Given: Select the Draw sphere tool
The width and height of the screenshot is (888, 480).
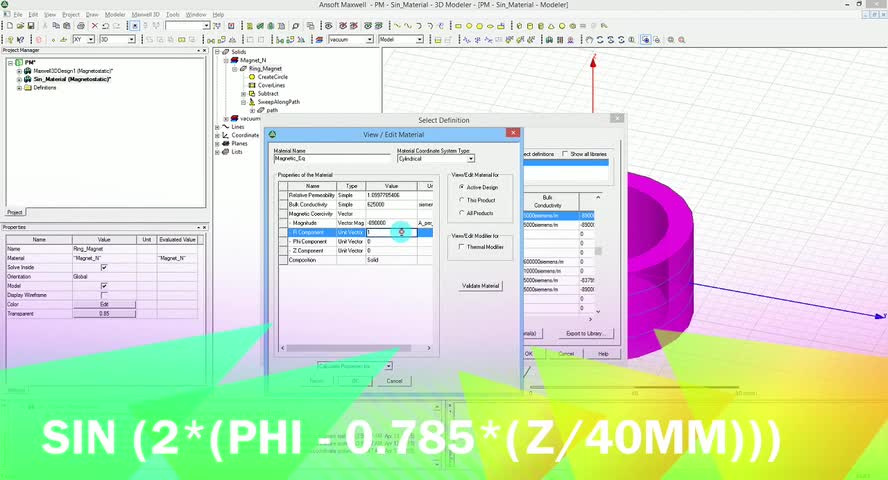Looking at the screenshot, I should pyautogui.click(x=562, y=26).
